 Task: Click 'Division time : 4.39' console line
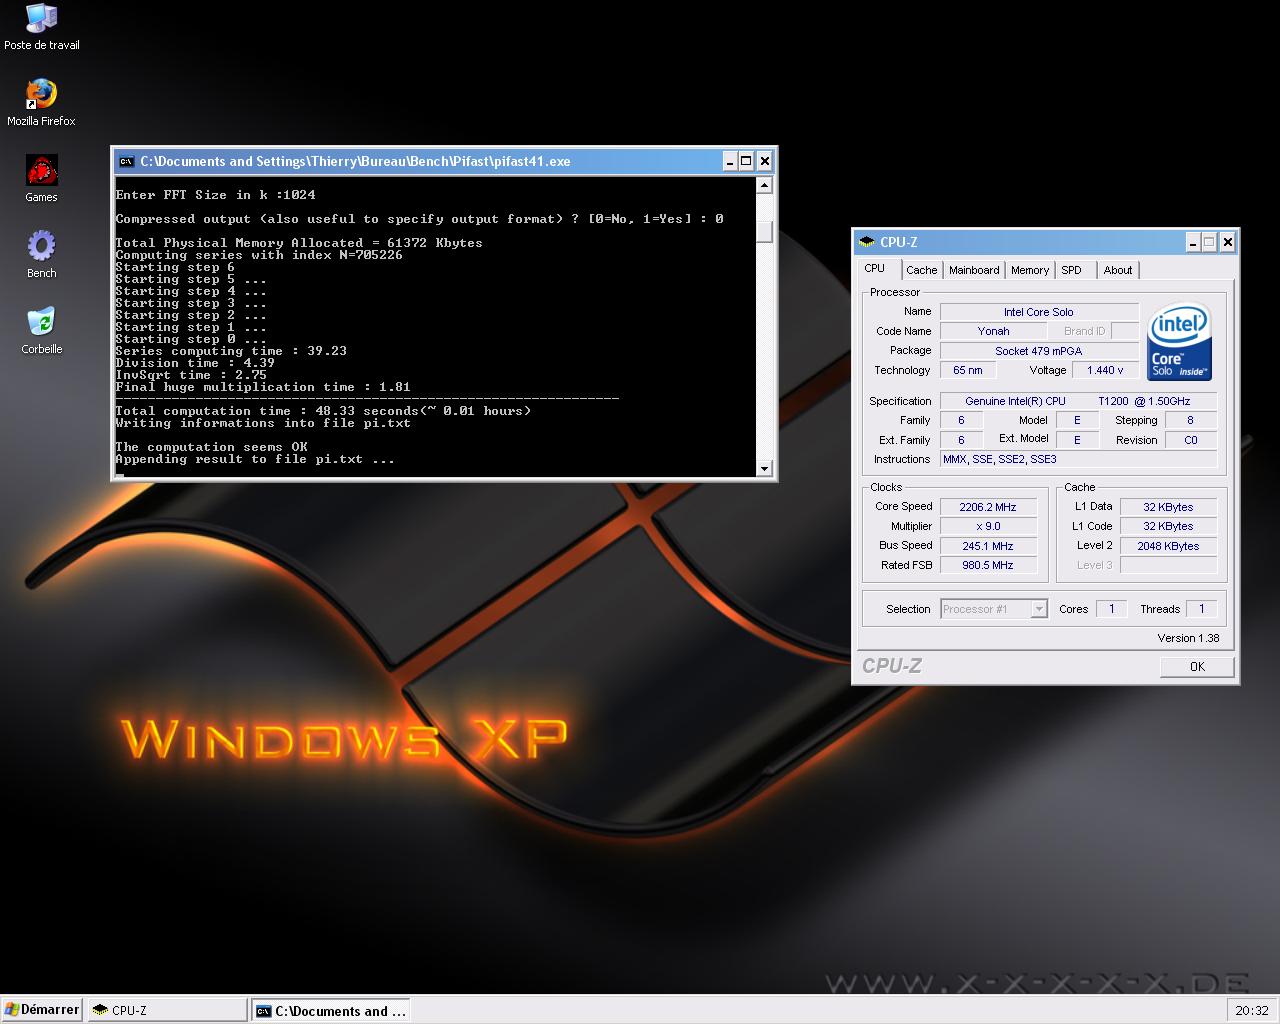[195, 363]
